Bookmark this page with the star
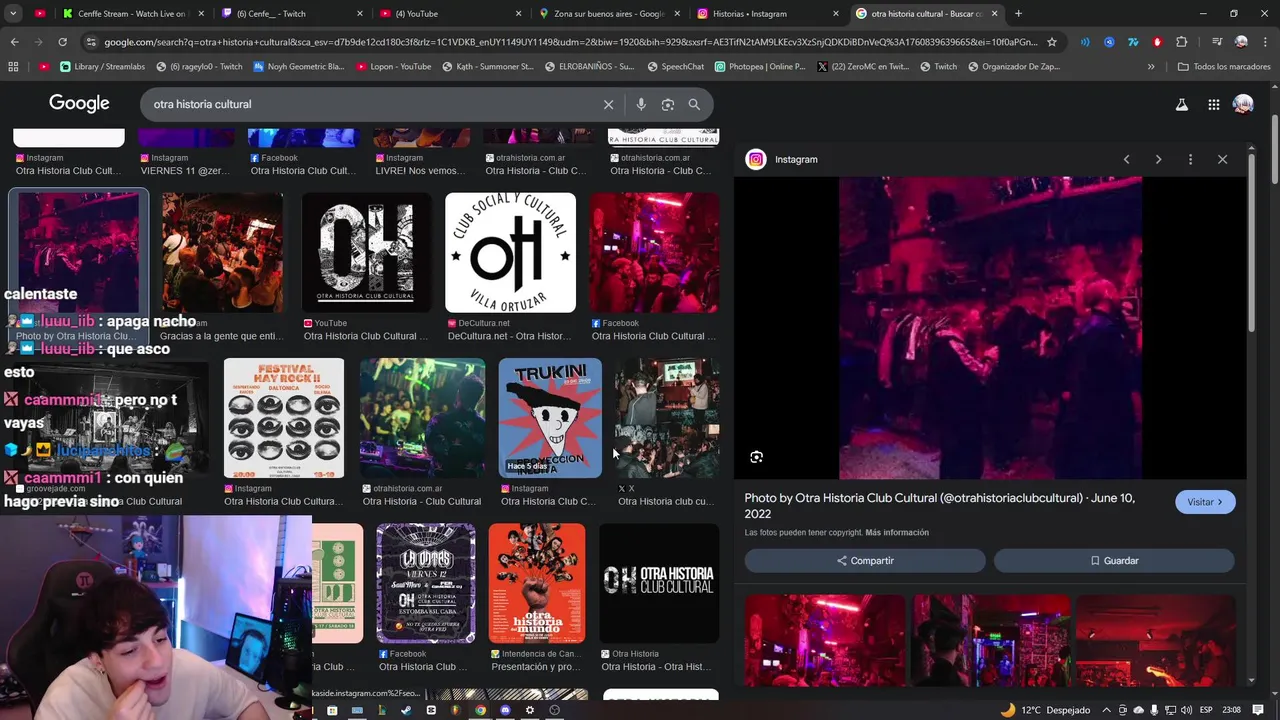 pos(1051,42)
